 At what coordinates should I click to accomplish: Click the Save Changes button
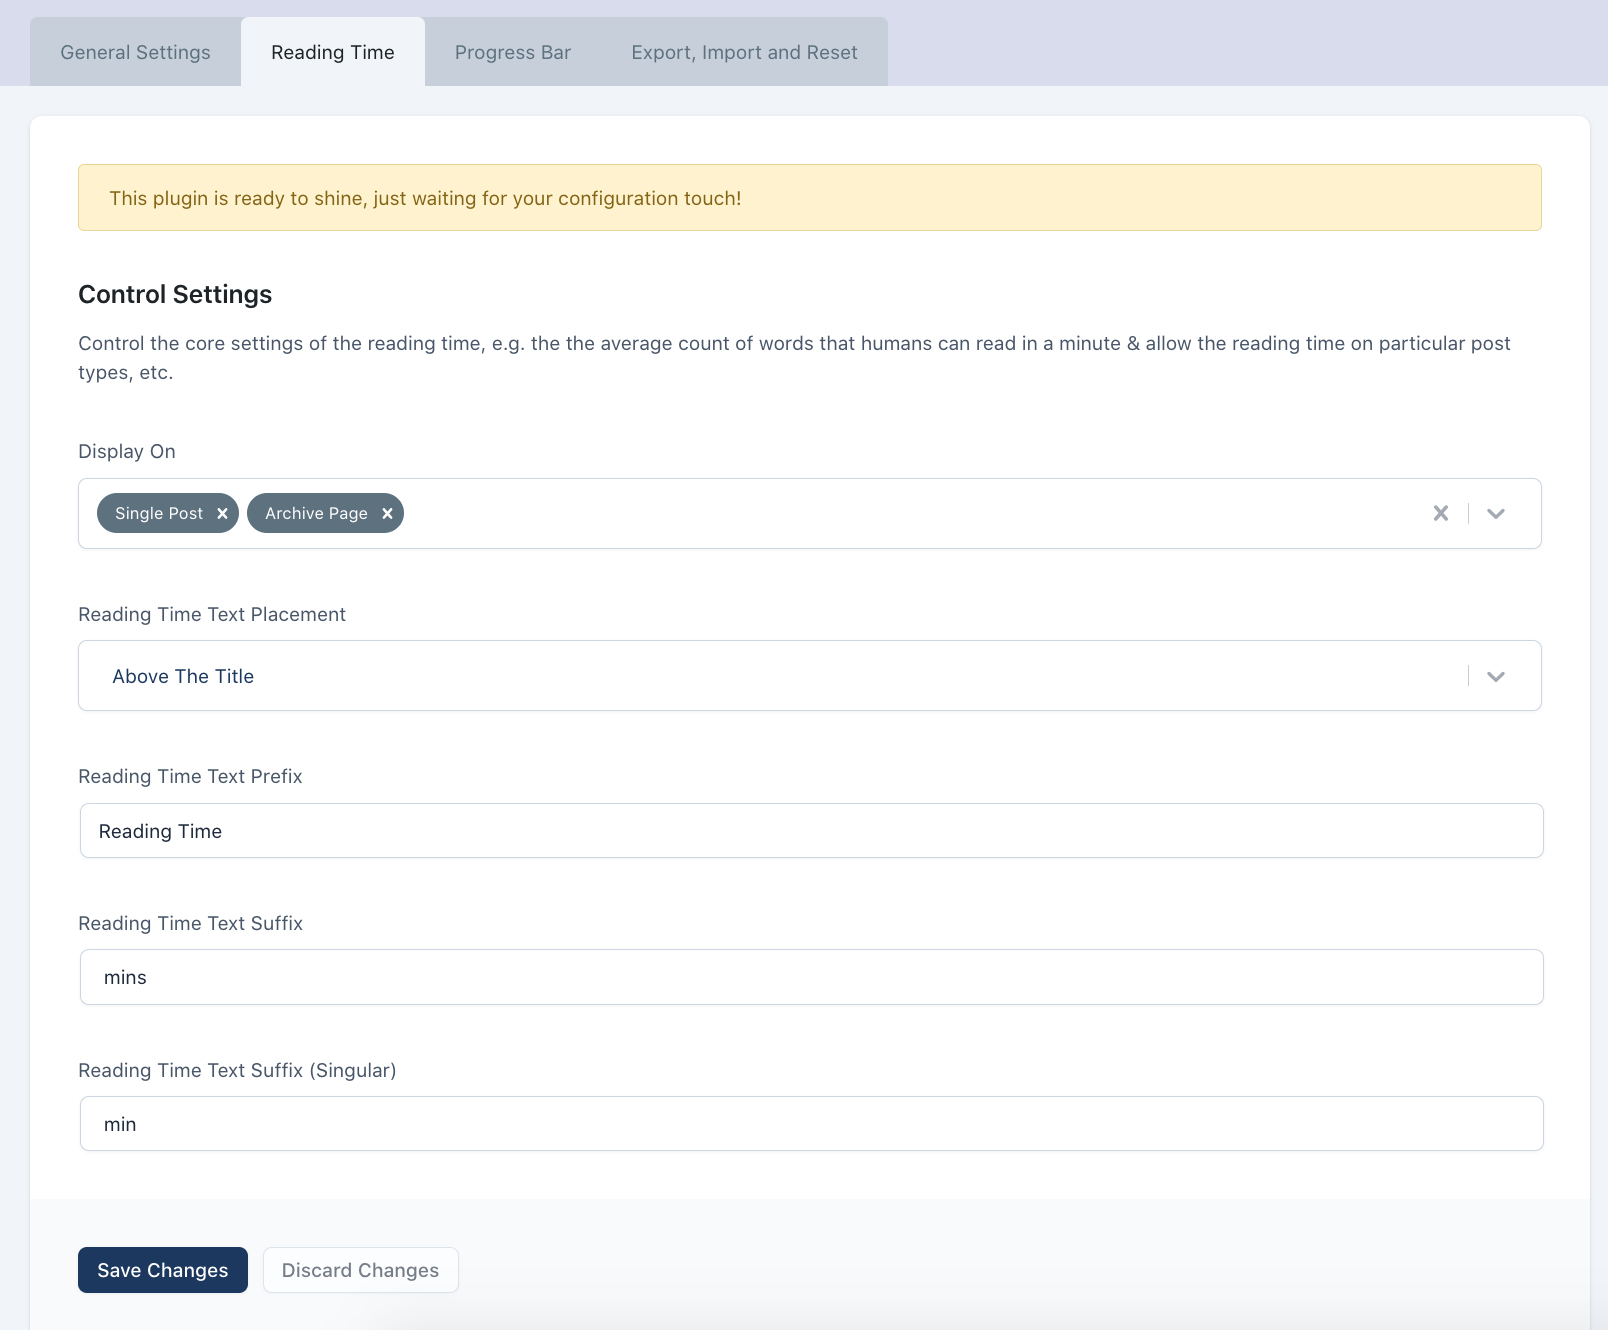pos(163,1270)
